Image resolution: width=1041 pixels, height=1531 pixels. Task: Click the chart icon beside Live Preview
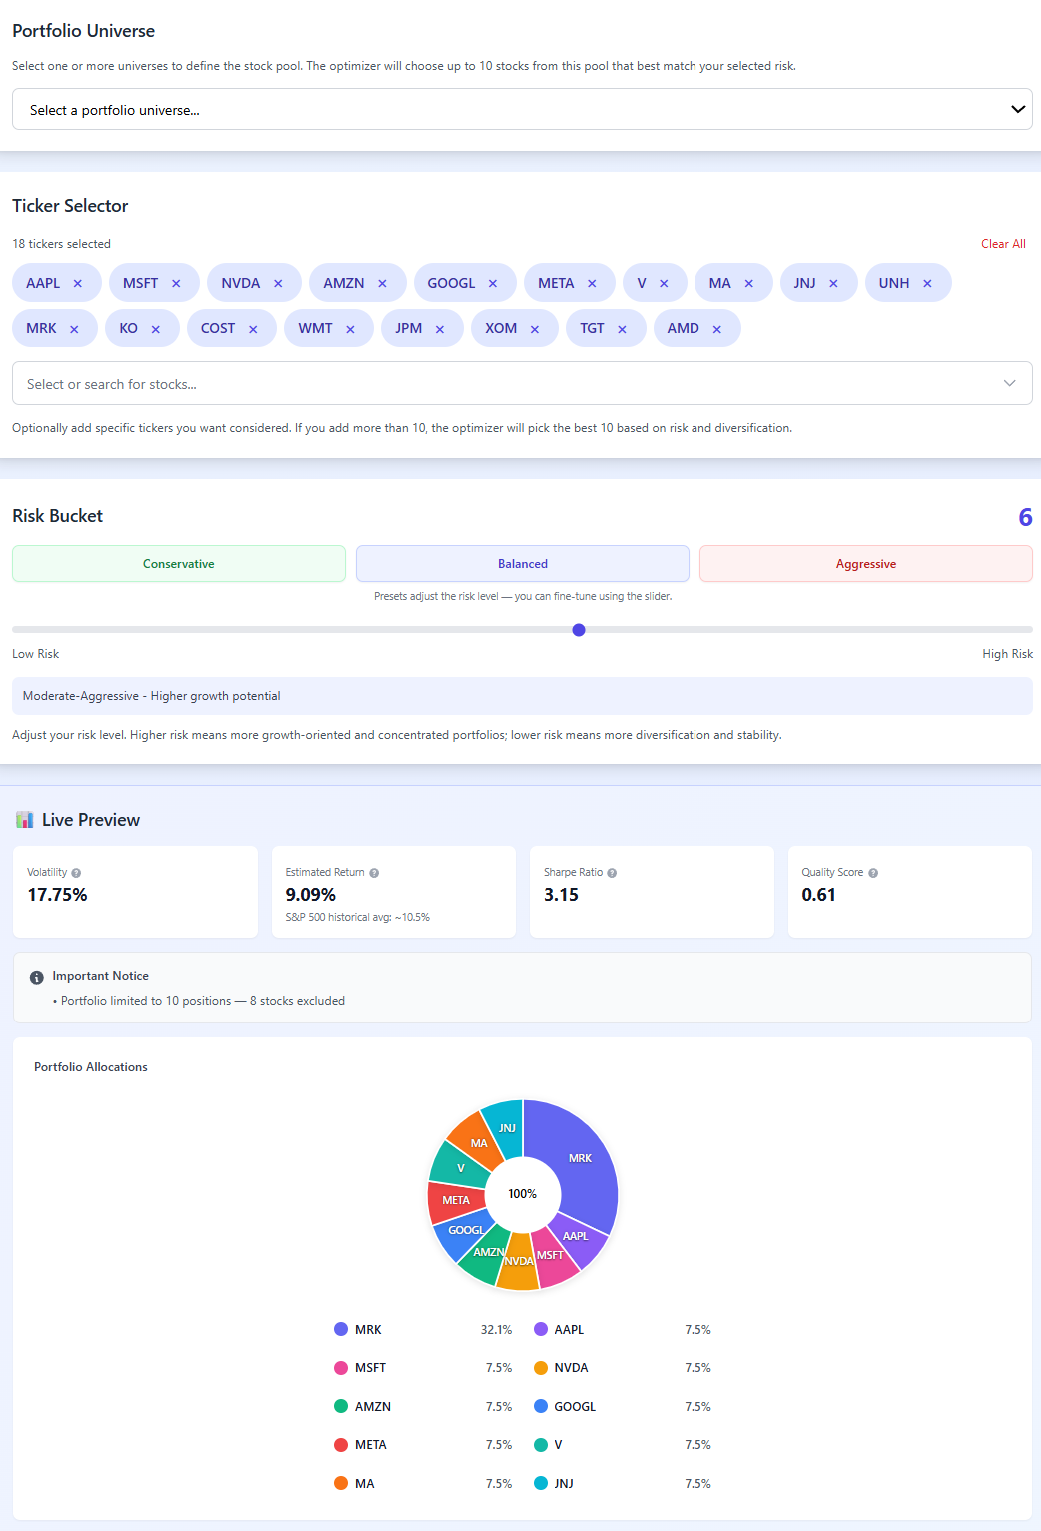(24, 819)
